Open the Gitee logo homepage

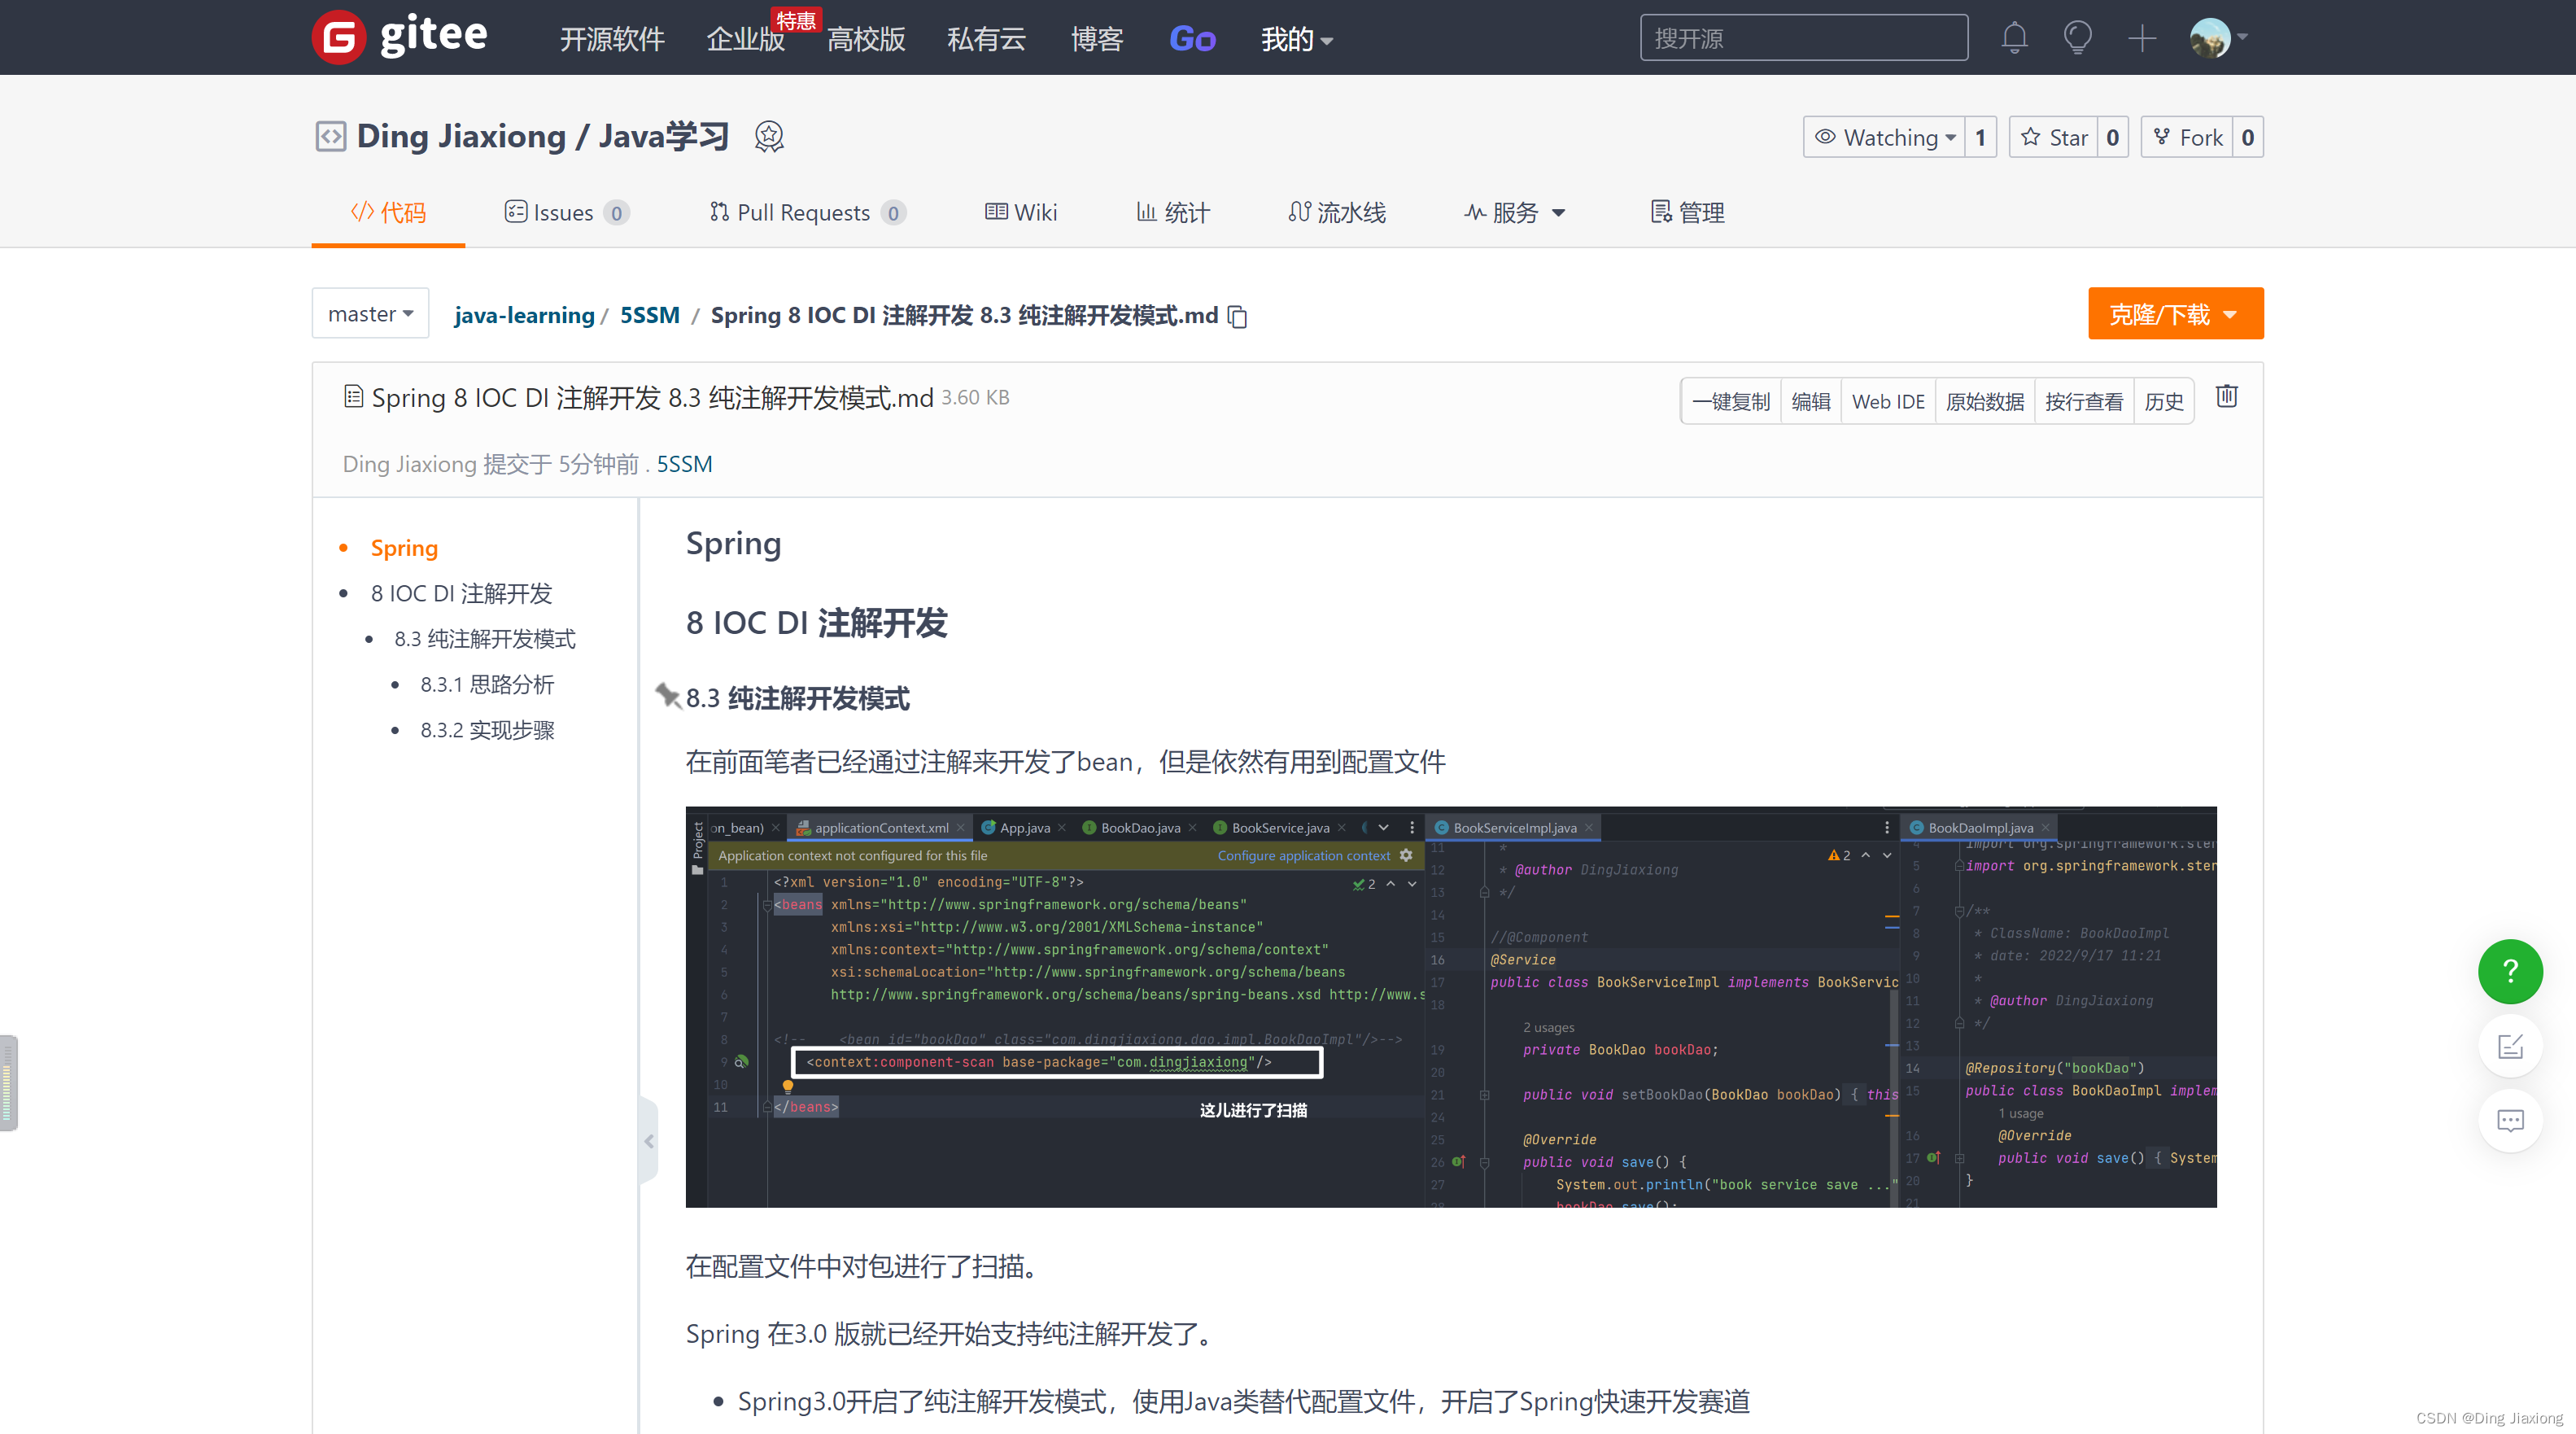[x=400, y=37]
